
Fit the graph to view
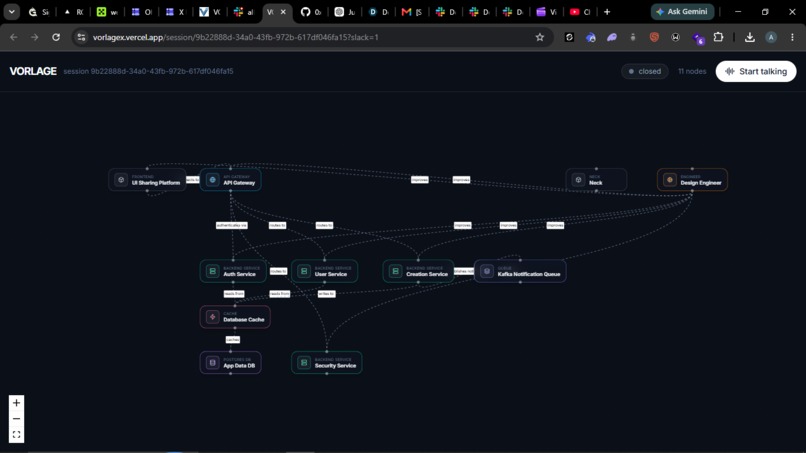click(x=16, y=434)
